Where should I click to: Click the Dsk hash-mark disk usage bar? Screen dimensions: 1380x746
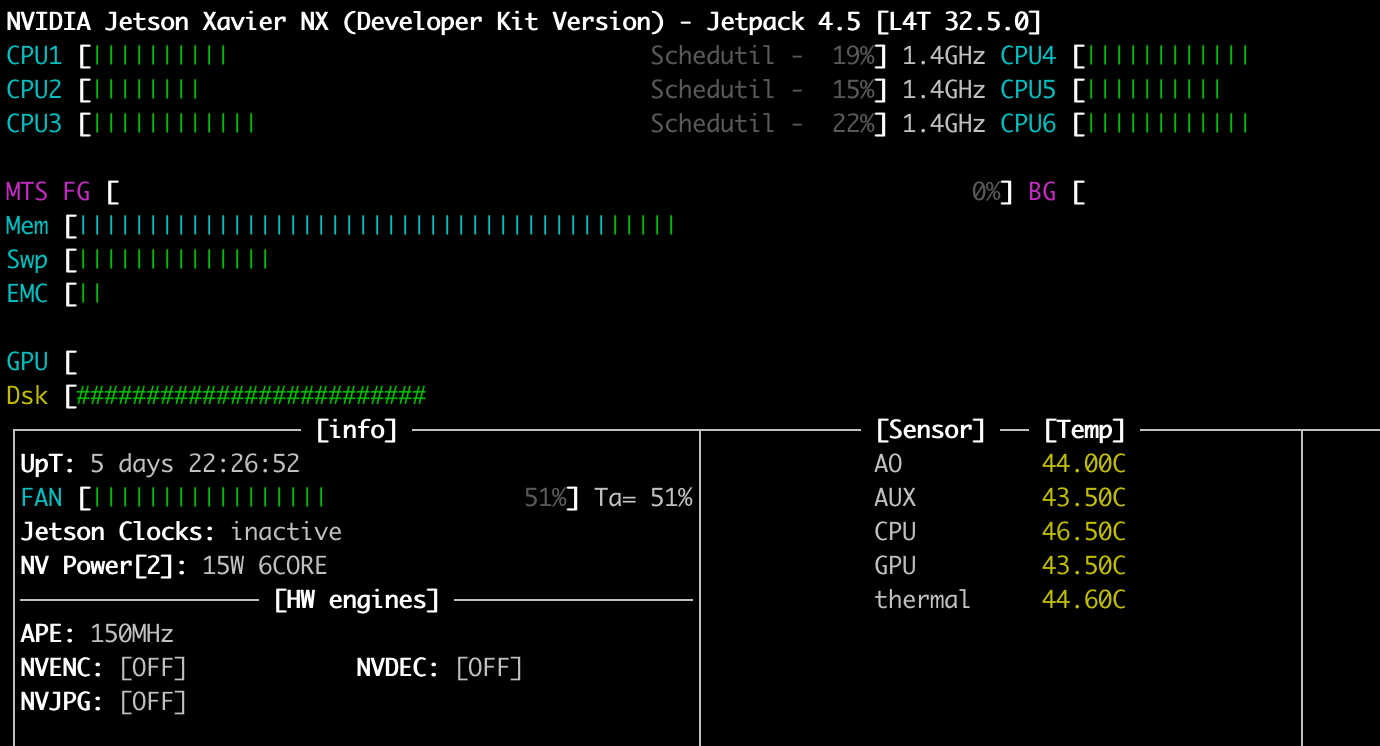pyautogui.click(x=252, y=396)
